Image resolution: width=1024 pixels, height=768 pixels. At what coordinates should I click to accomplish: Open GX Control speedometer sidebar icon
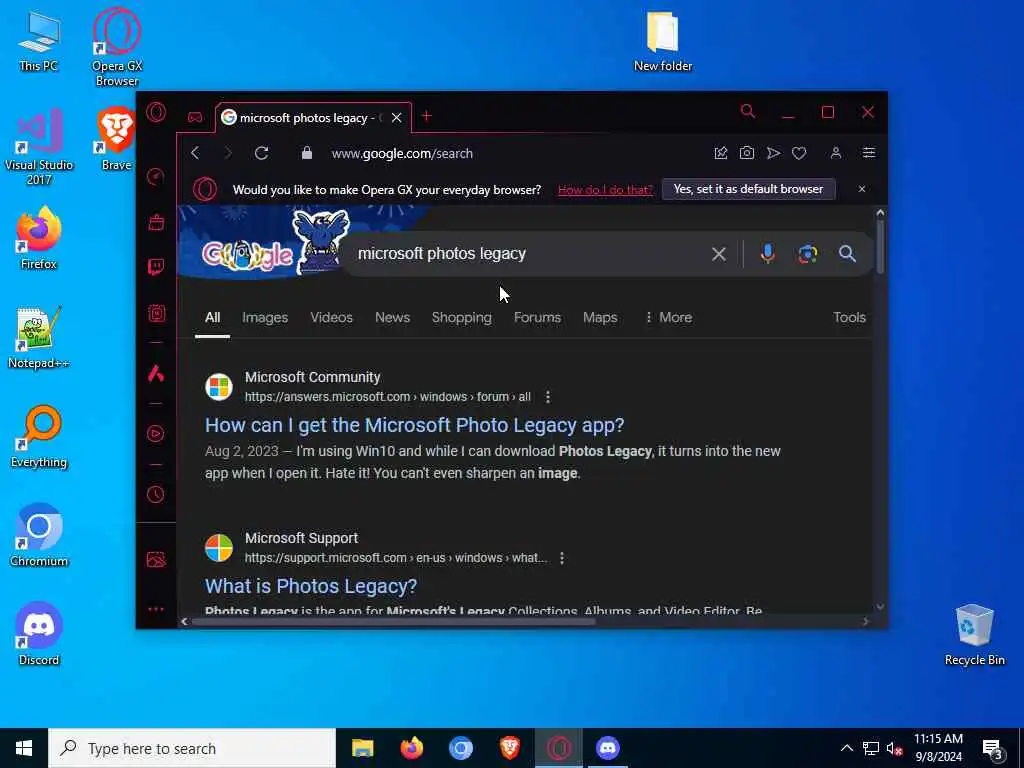(155, 176)
